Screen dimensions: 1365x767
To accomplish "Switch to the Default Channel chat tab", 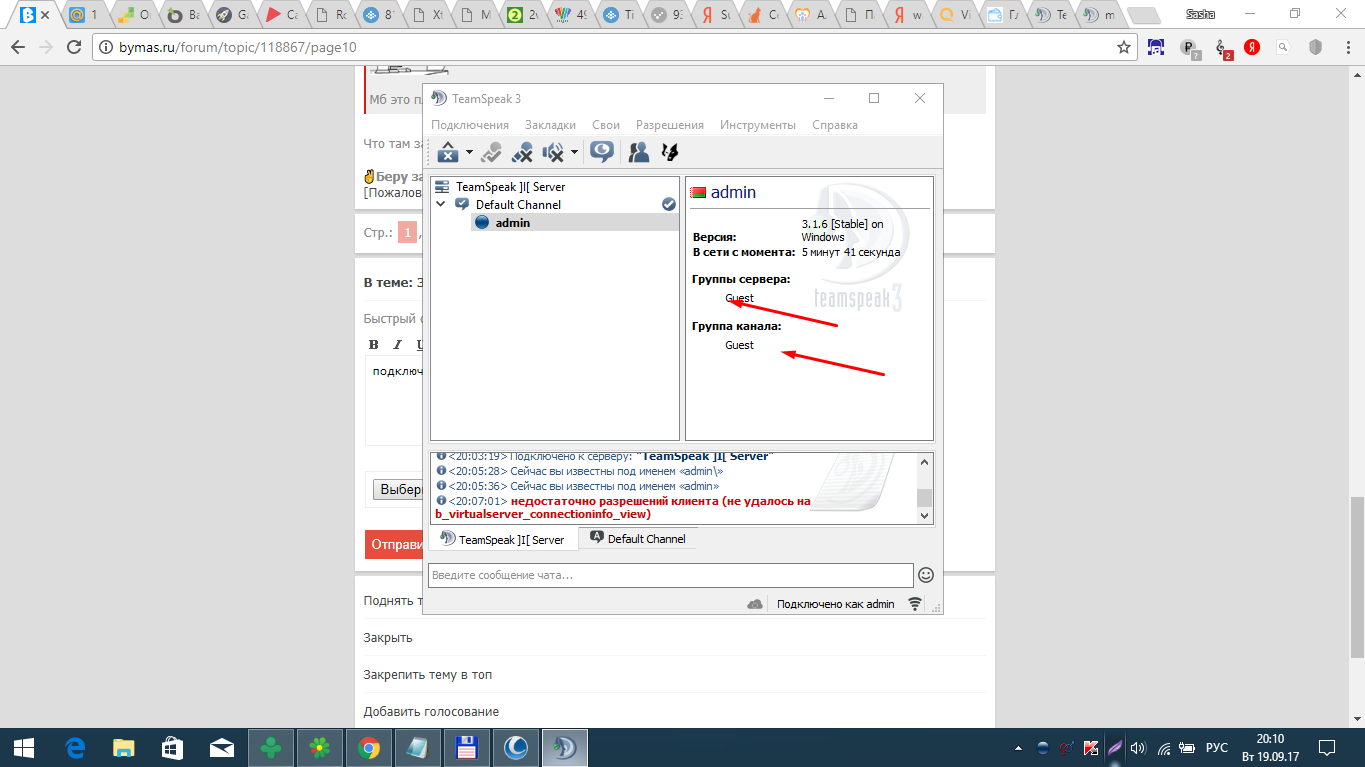I will point(637,538).
